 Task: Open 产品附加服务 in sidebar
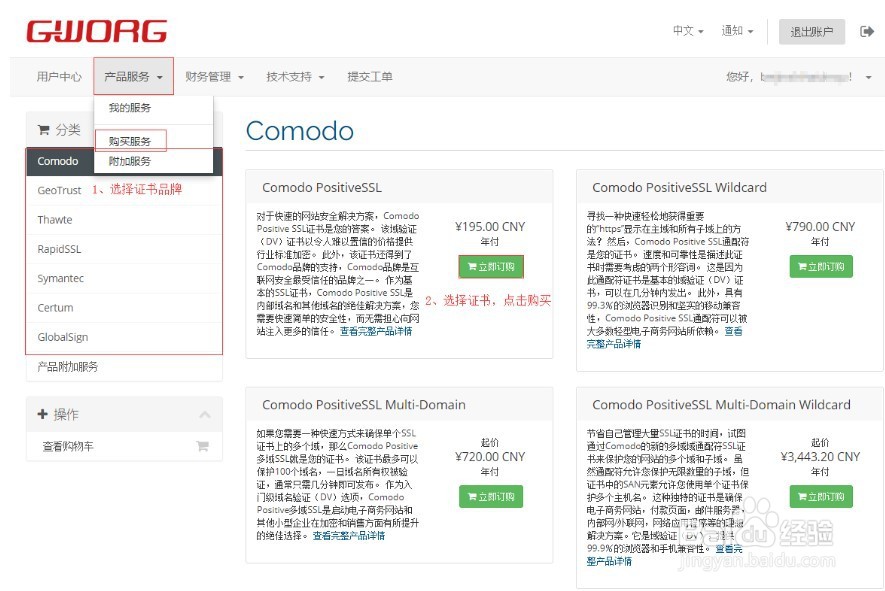pos(124,367)
